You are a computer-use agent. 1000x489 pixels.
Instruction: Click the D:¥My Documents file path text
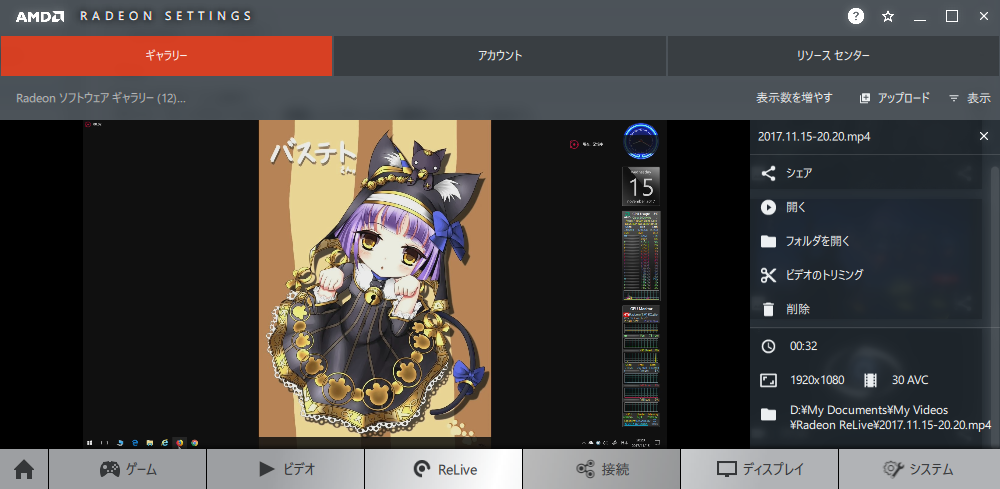(890, 417)
